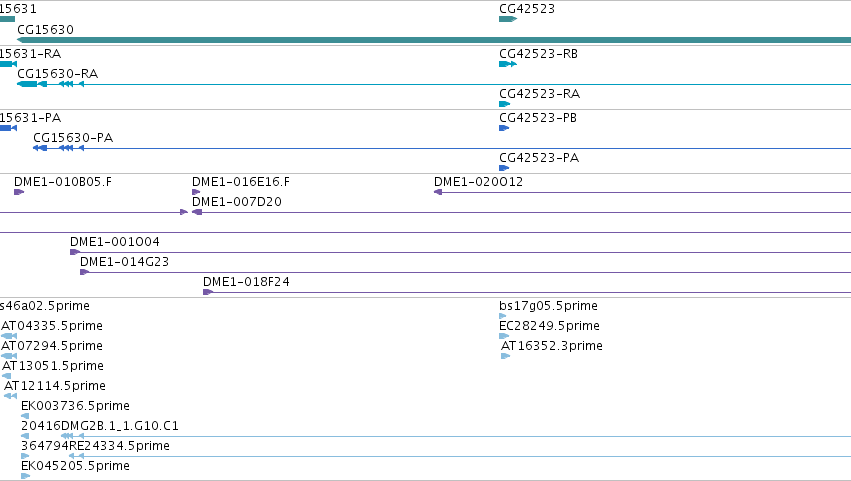Viewport: 851px width, 481px height.
Task: Click the AT16352.3prime label text
Action: (x=552, y=346)
